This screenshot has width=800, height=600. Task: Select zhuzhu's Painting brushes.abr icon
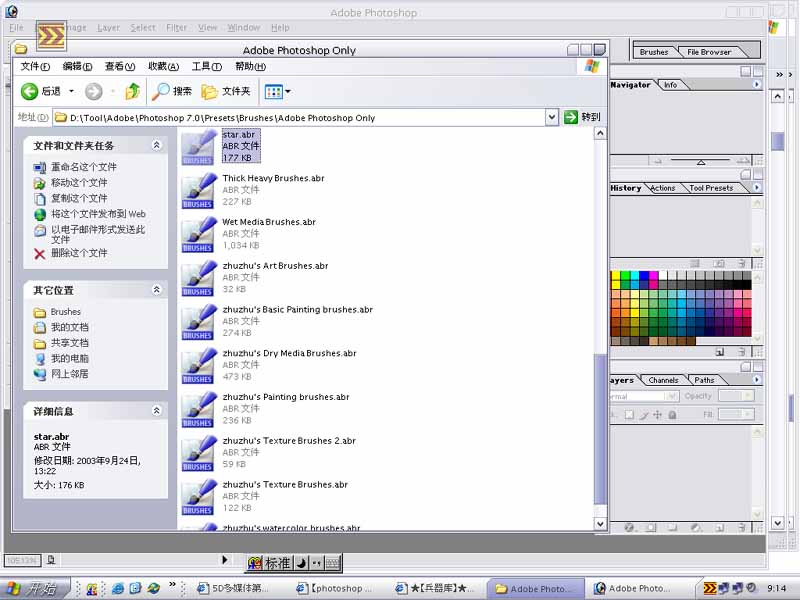(x=198, y=410)
